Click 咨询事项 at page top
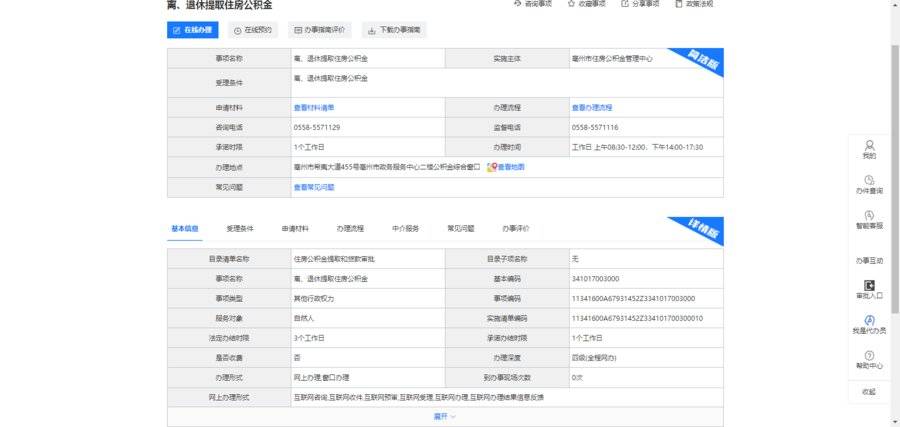This screenshot has height=427, width=900. click(x=533, y=3)
